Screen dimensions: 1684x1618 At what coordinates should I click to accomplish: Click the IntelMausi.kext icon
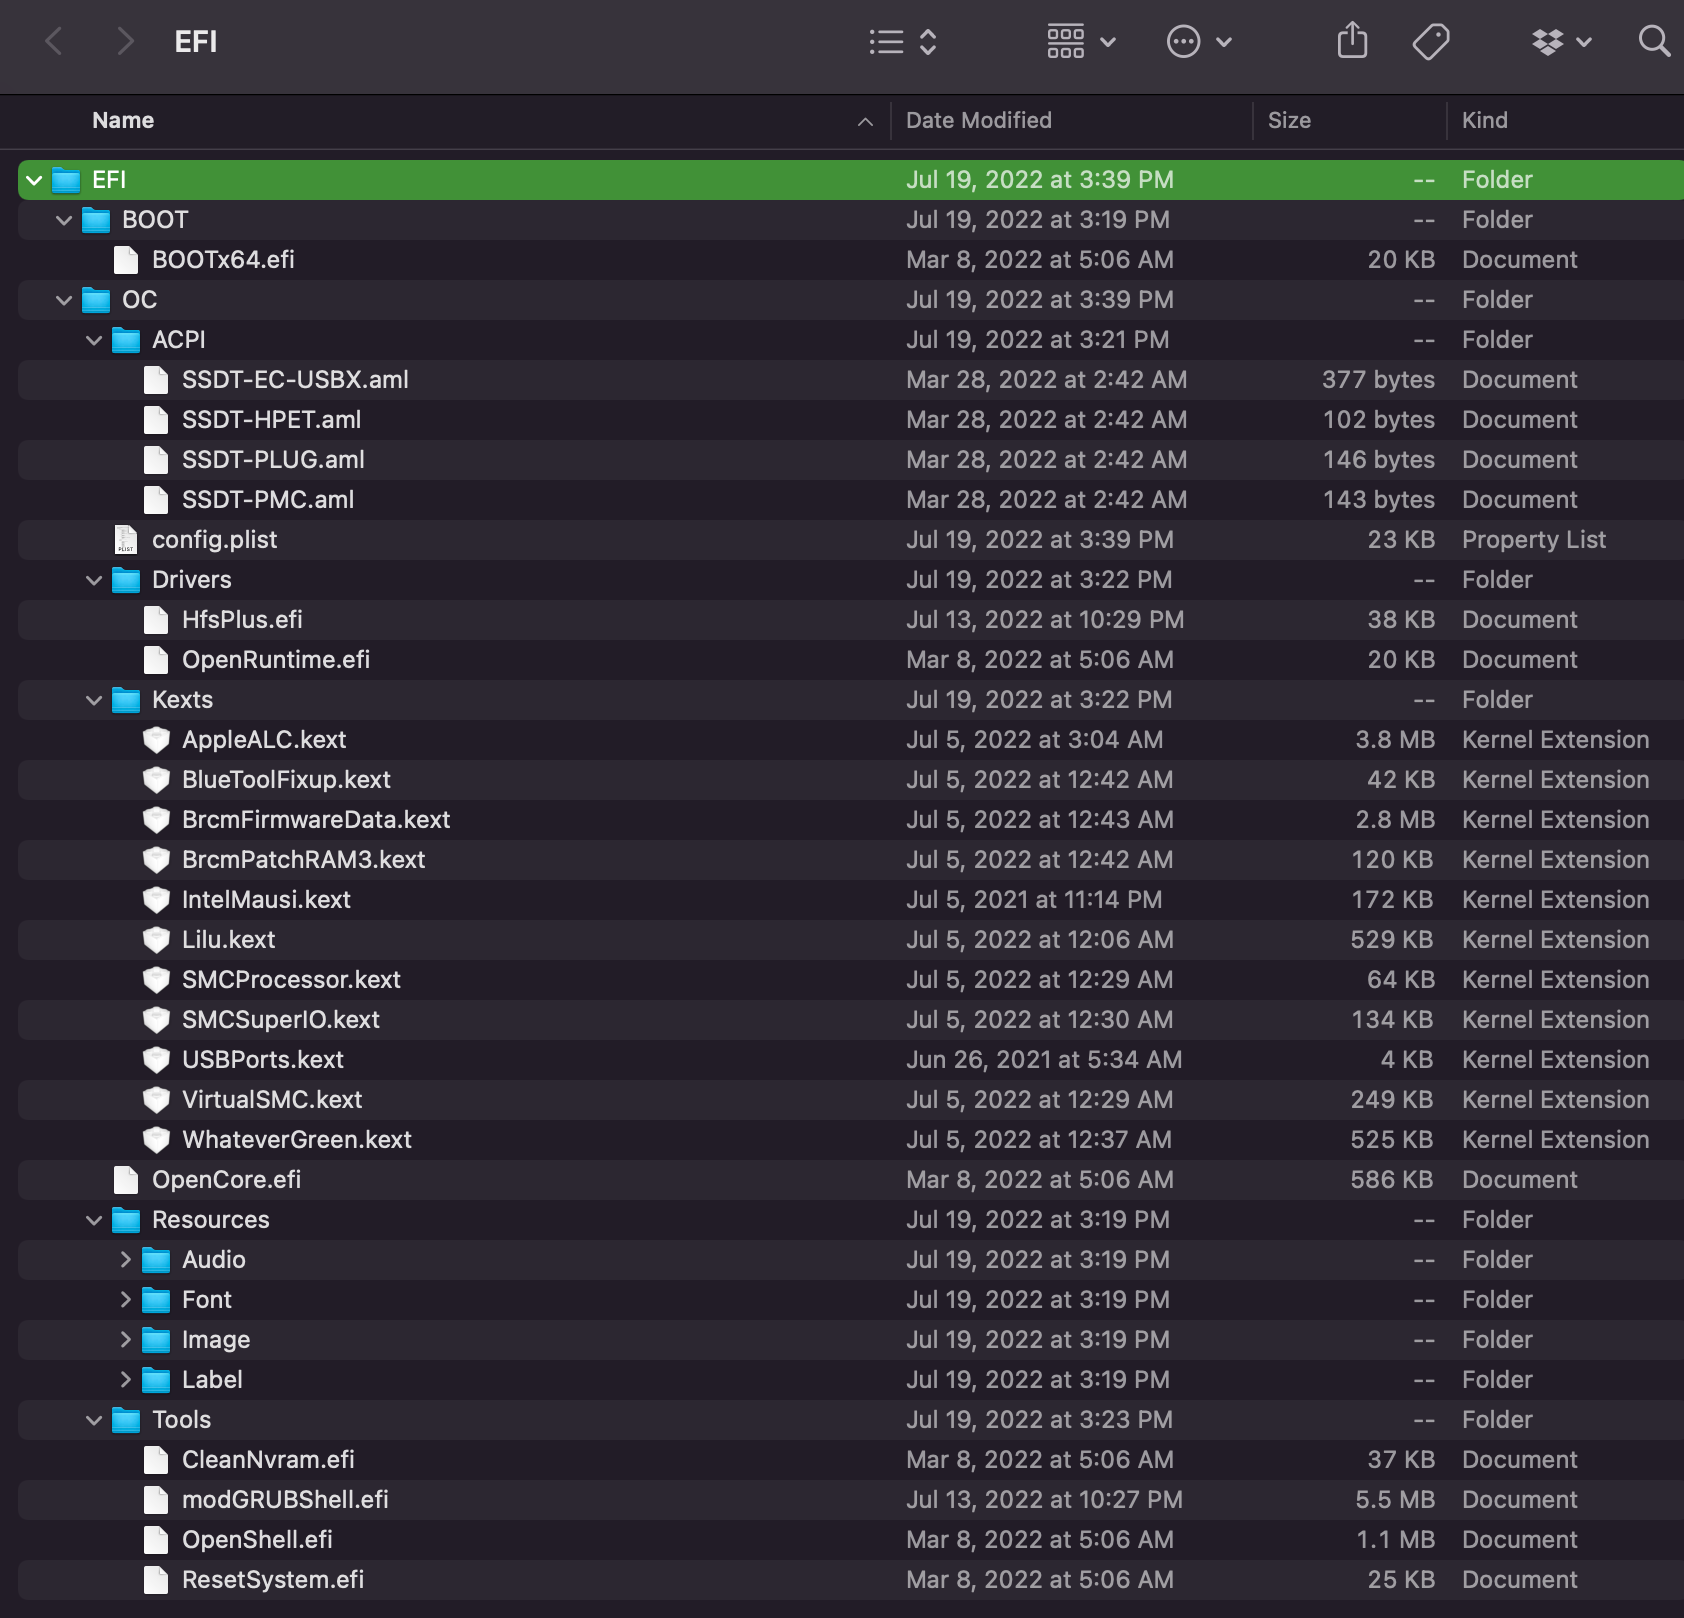click(156, 900)
